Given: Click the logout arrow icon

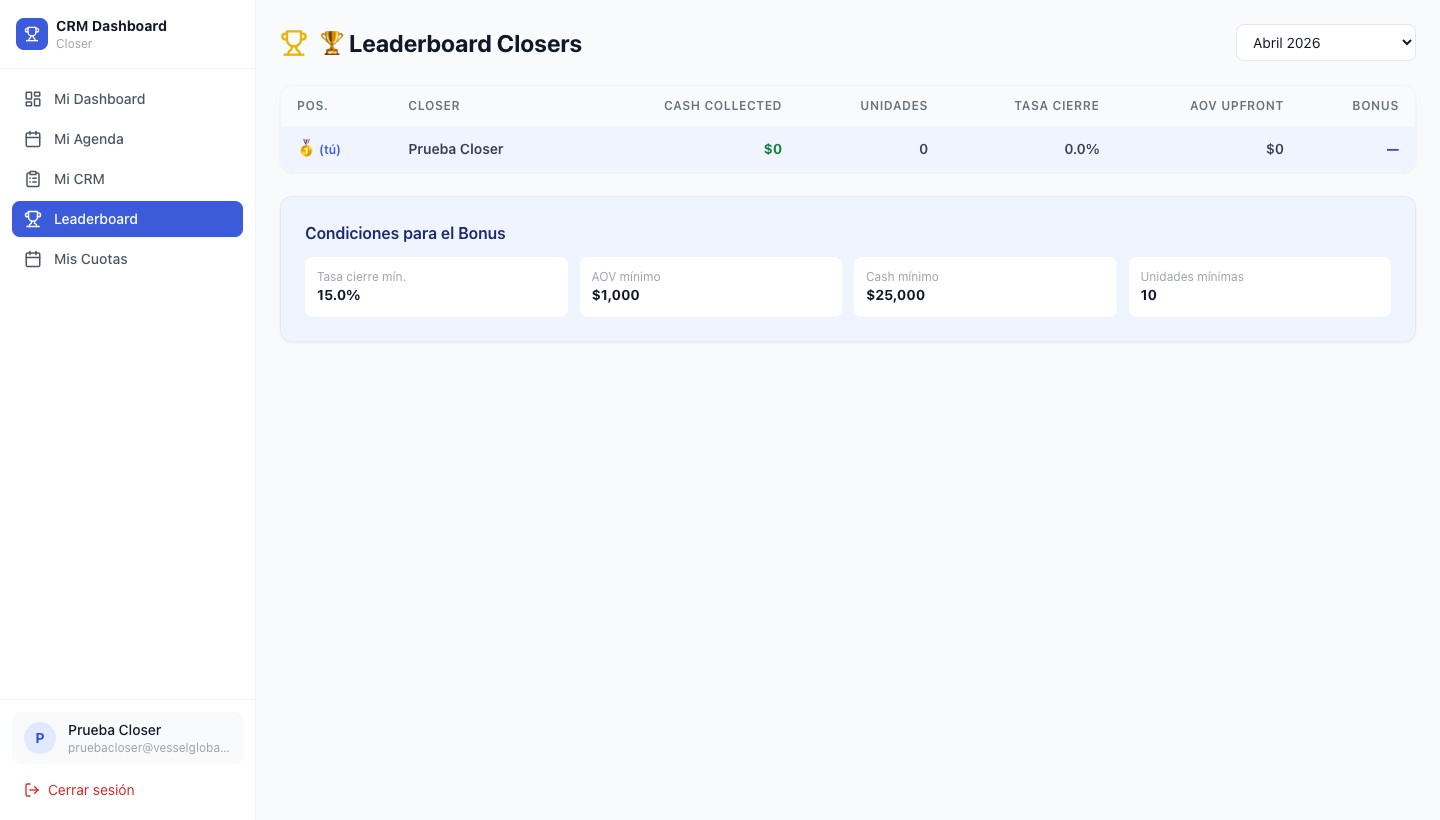Looking at the screenshot, I should click(33, 790).
